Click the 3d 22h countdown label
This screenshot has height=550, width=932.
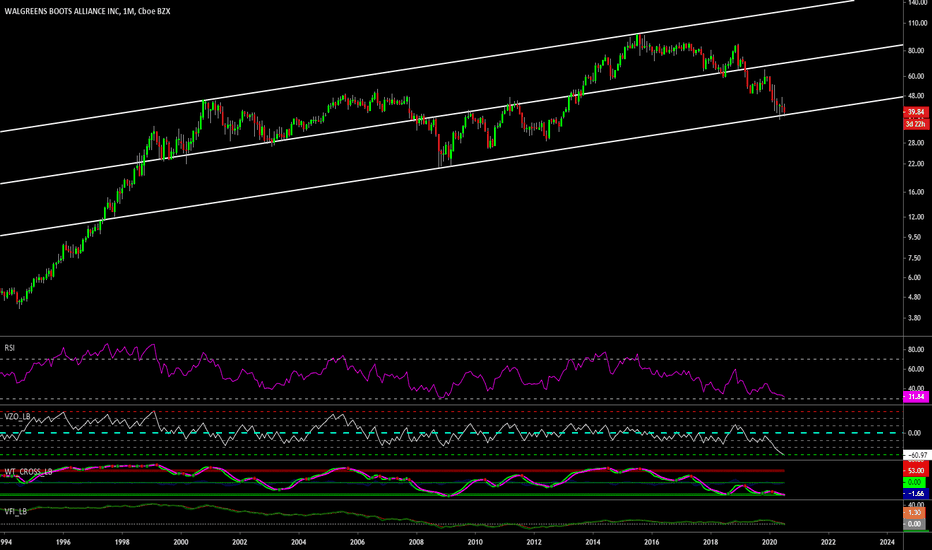point(916,124)
